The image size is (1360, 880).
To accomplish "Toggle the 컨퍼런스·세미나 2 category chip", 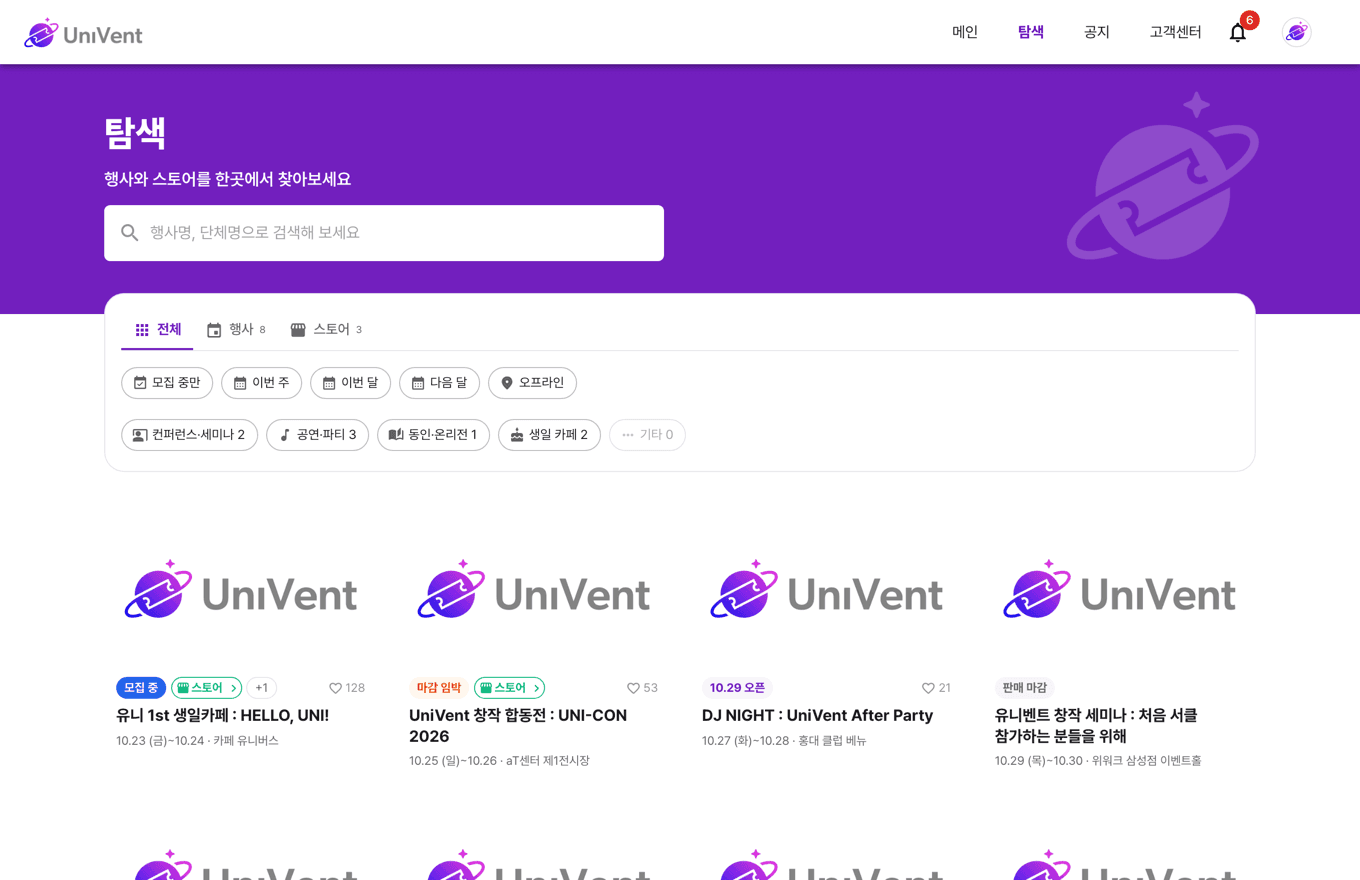I will 189,435.
